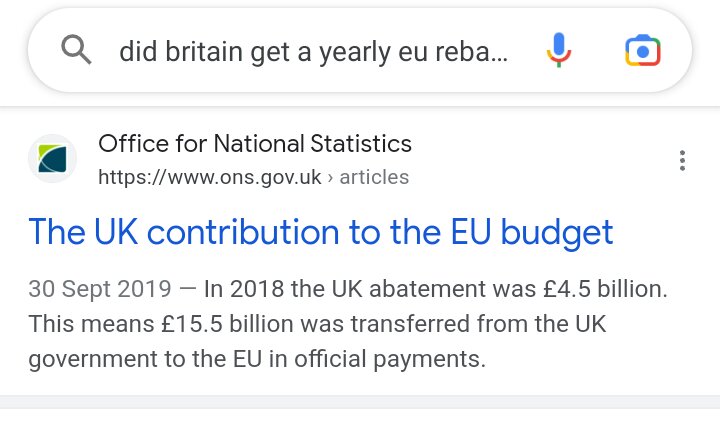Start voice search with microphone icon
Image resolution: width=720 pixels, height=432 pixels.
click(558, 50)
